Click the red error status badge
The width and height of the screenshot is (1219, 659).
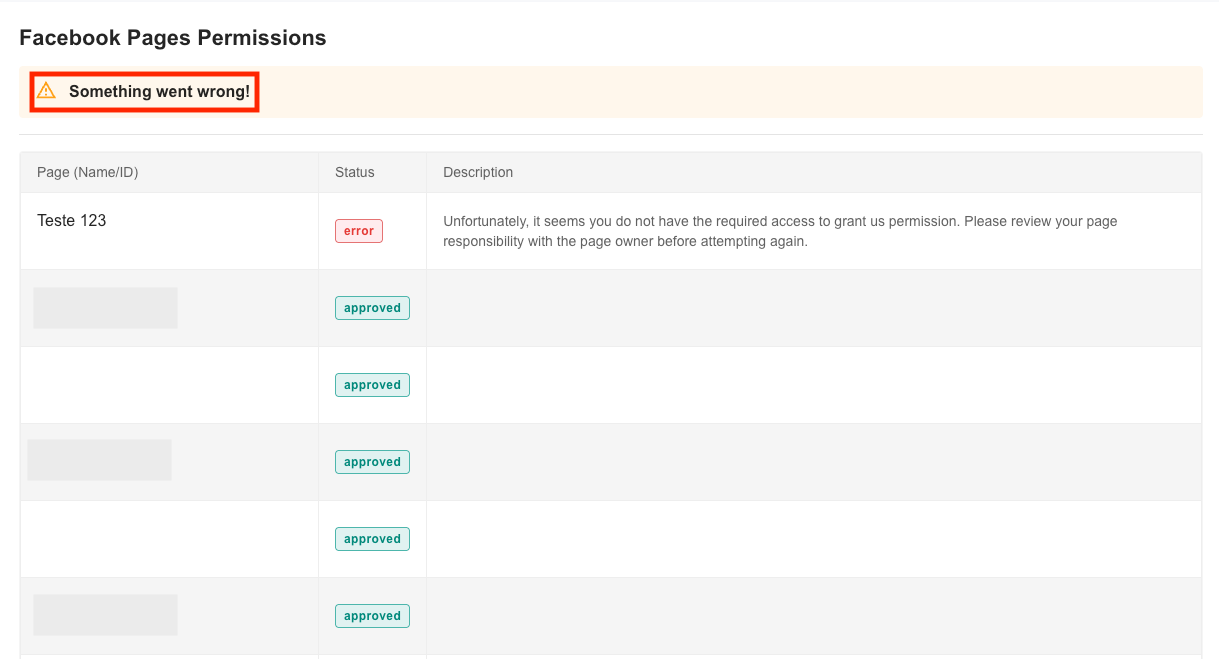coord(359,231)
